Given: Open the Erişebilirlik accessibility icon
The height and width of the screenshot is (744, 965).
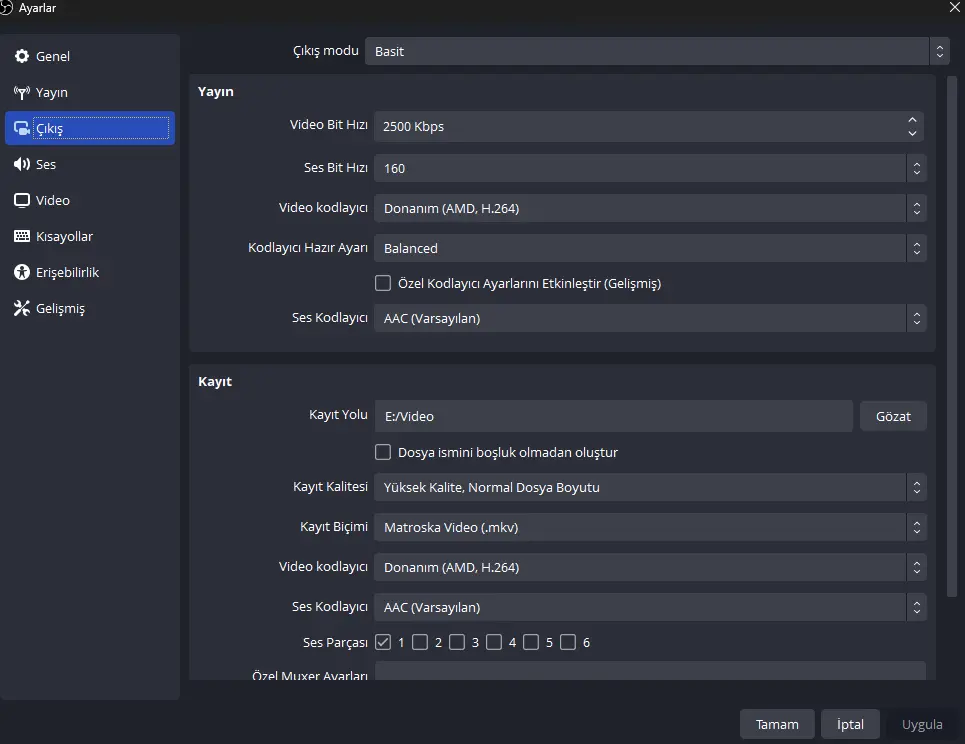Looking at the screenshot, I should [x=22, y=273].
